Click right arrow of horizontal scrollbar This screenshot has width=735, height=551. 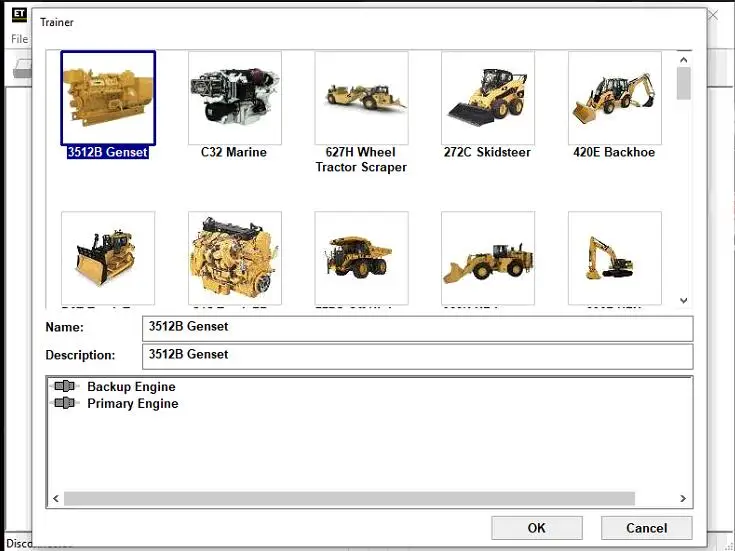[x=683, y=498]
